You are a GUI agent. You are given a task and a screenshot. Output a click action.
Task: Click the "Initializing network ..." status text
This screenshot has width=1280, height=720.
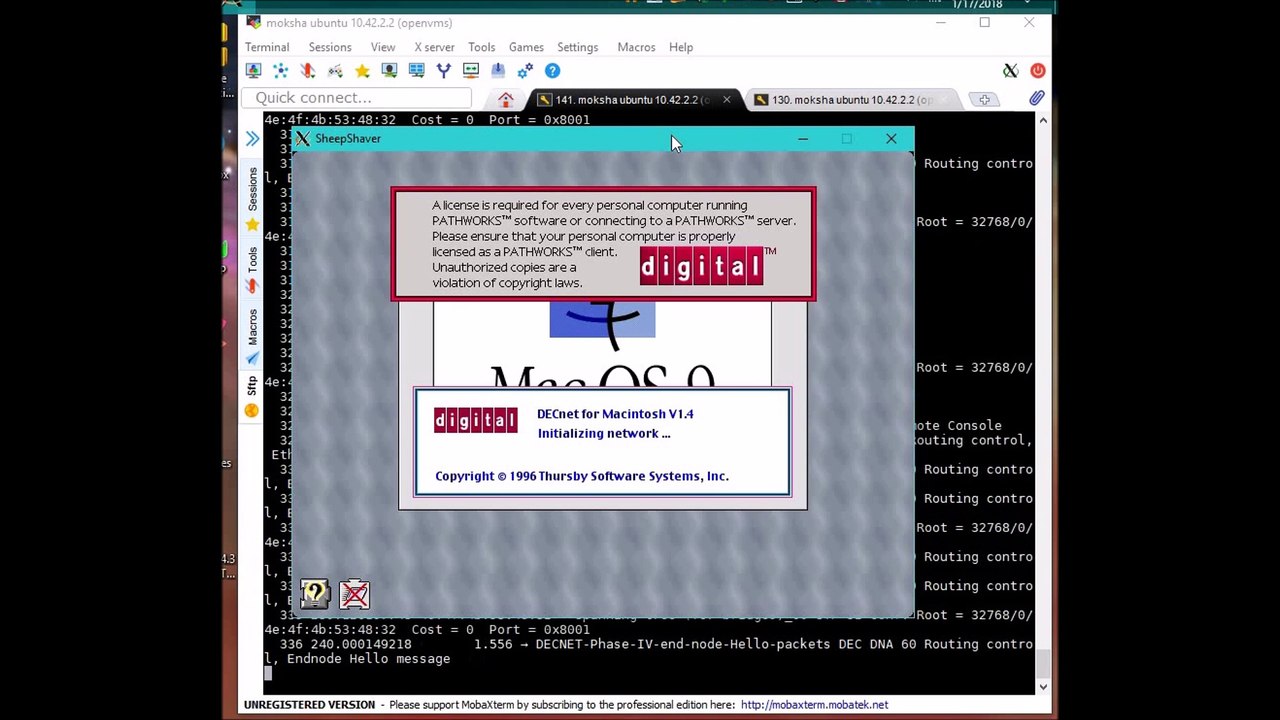604,433
